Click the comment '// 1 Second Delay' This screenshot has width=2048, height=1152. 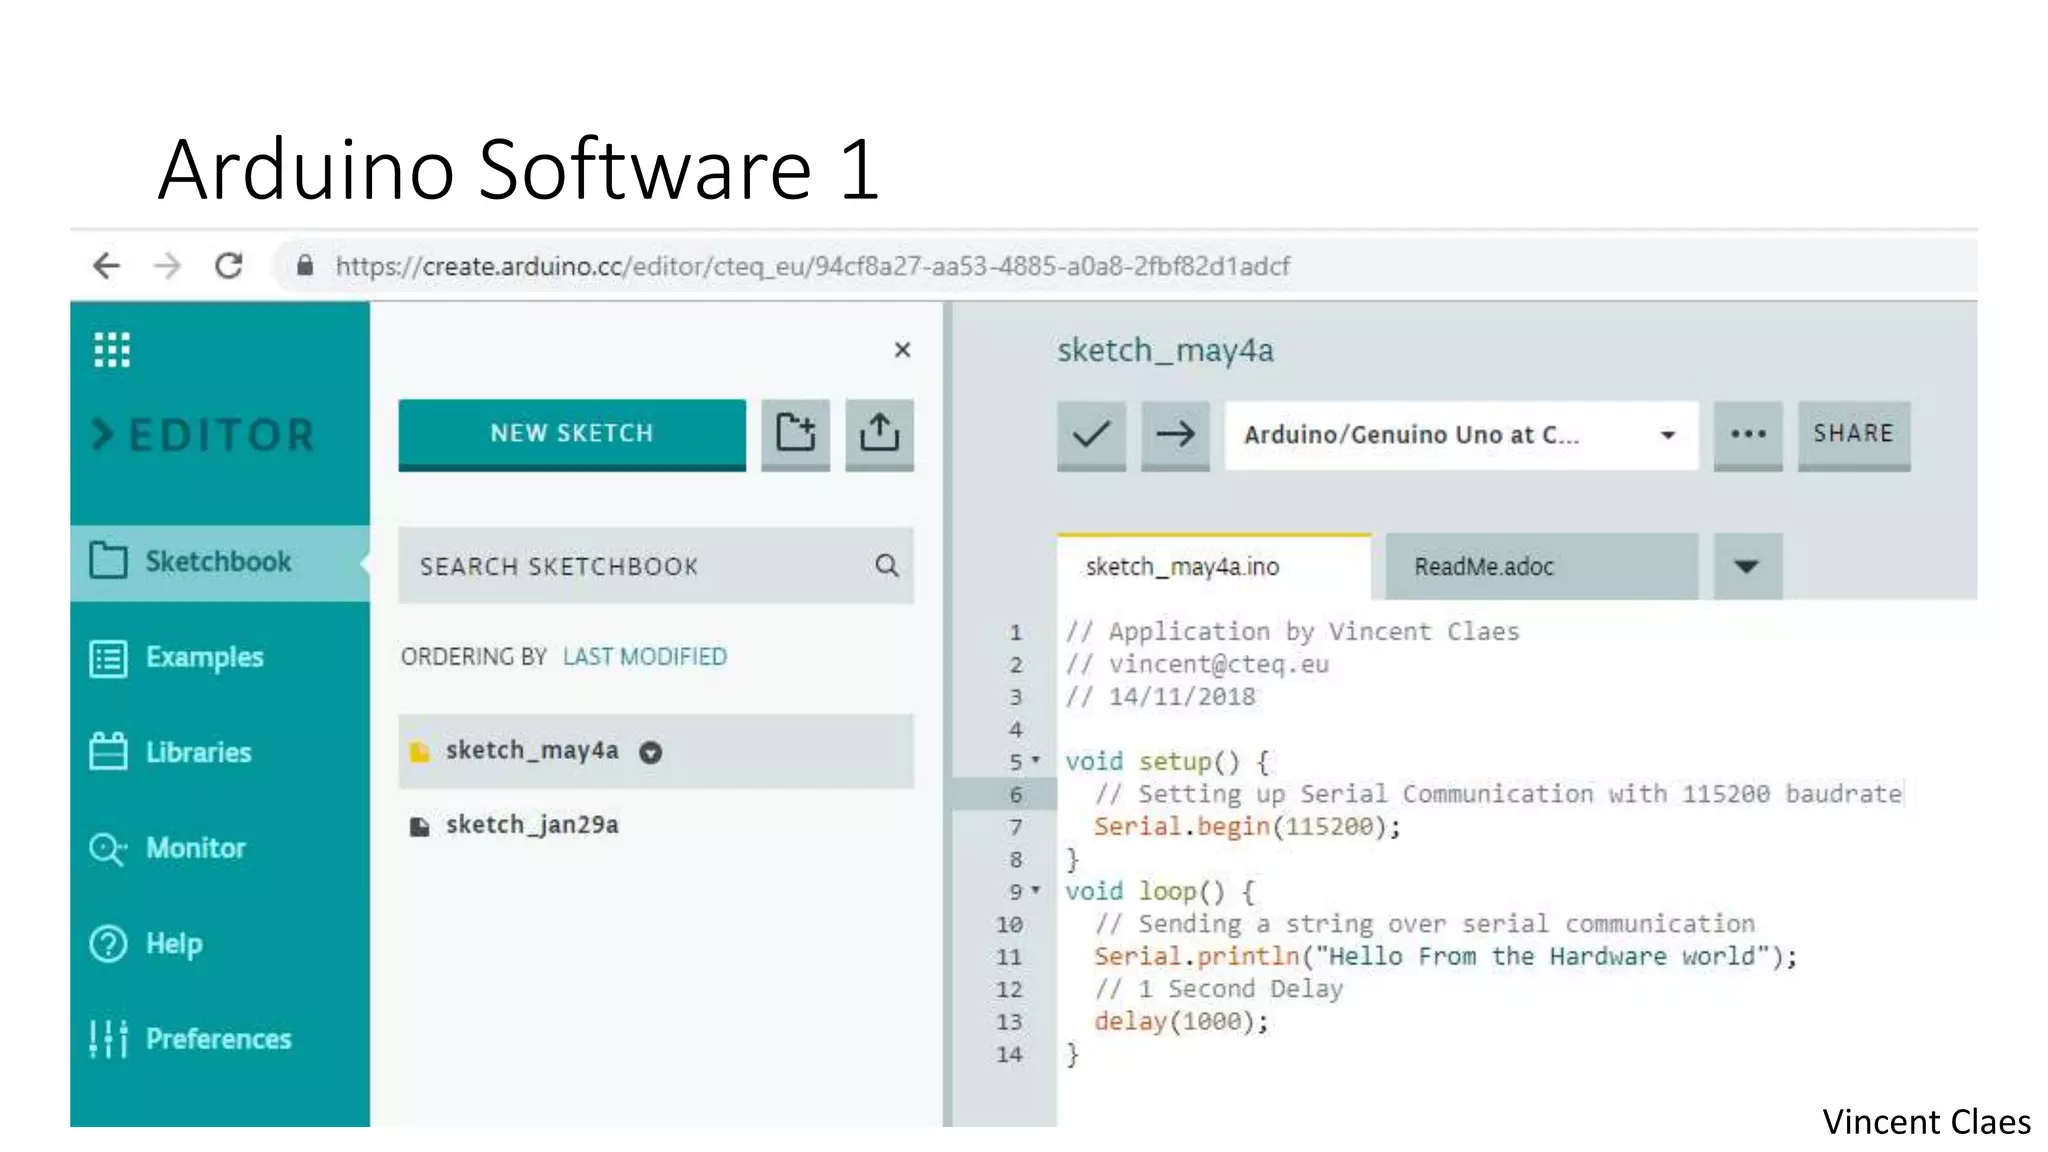click(x=1219, y=989)
